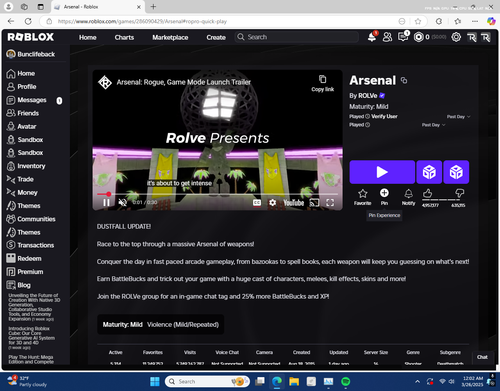The height and width of the screenshot is (391, 500).
Task: Click the video progress bar
Action: coord(217,194)
